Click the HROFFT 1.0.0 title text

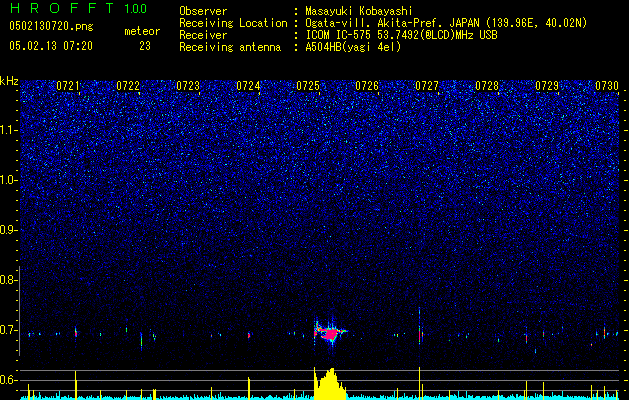point(78,8)
